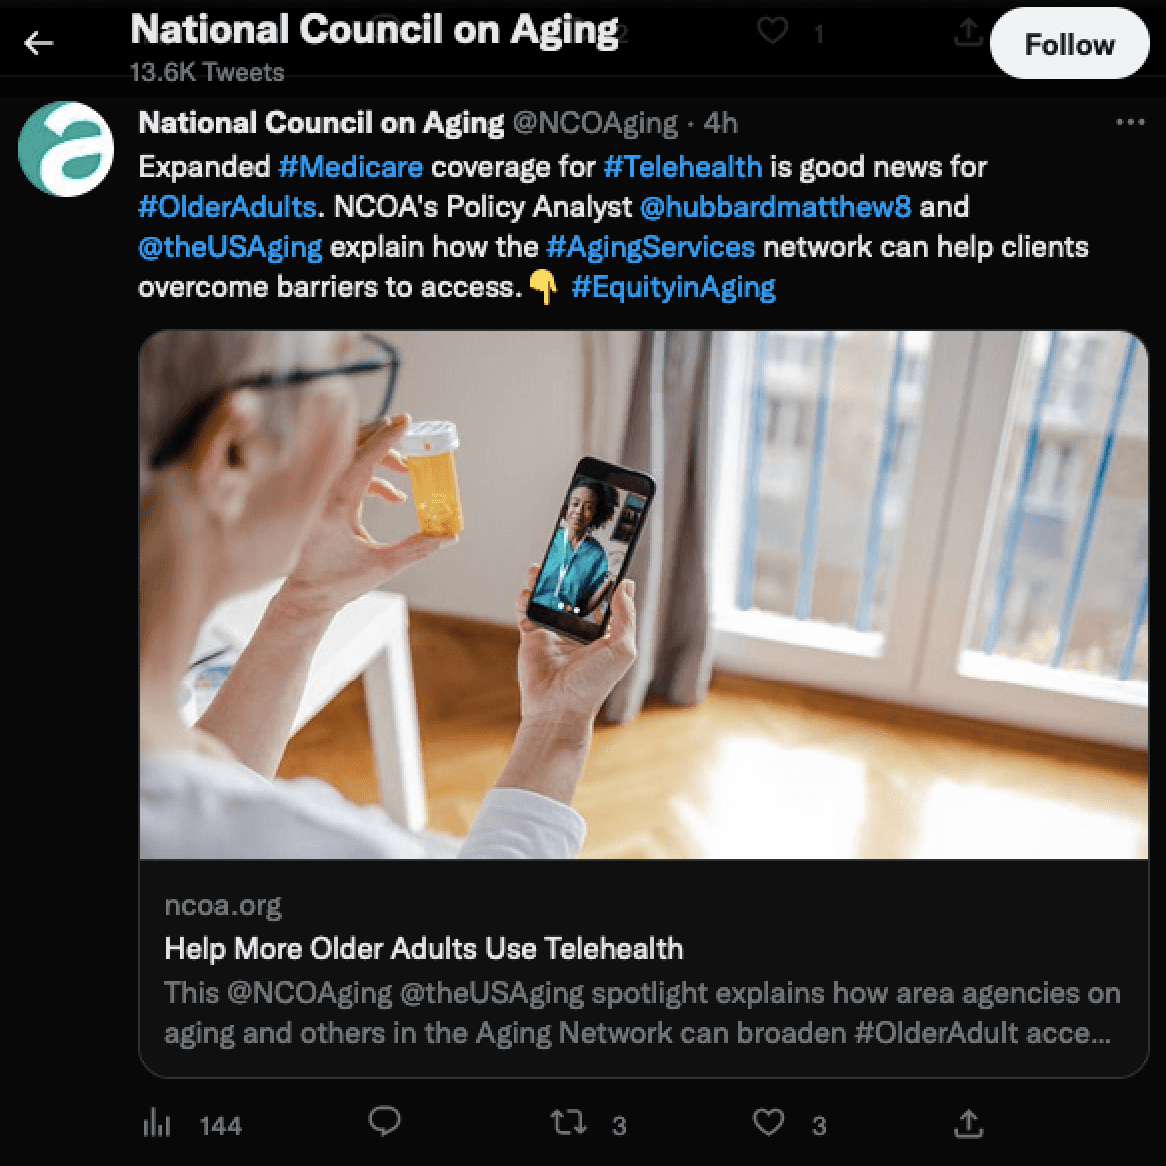This screenshot has width=1166, height=1166.
Task: Open the tweet's three-dot more menu
Action: pyautogui.click(x=1129, y=122)
